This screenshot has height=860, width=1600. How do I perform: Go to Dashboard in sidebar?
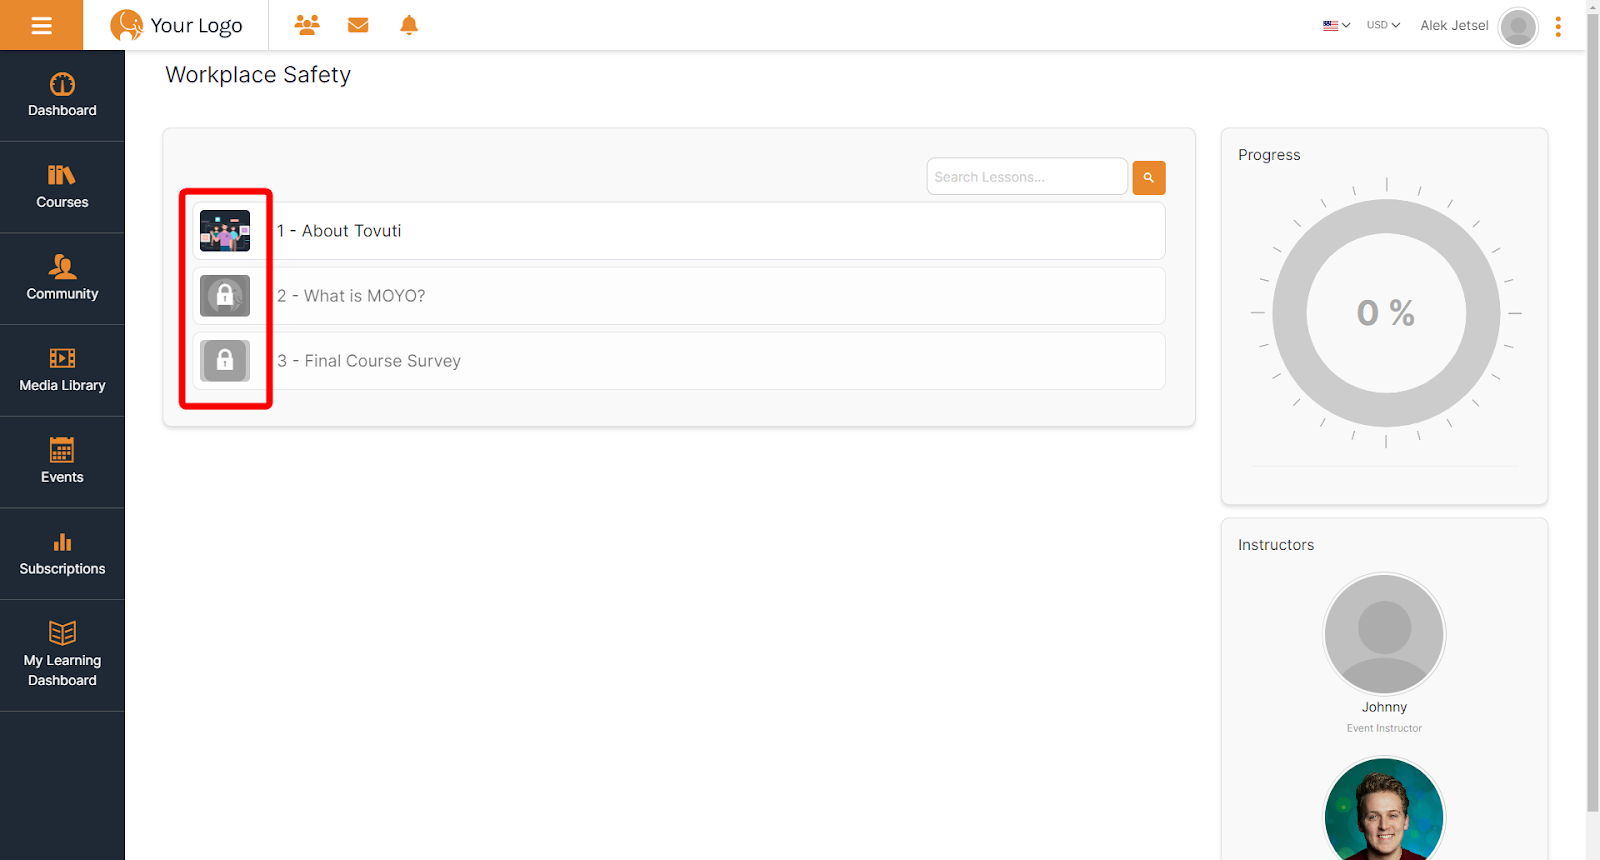[62, 95]
